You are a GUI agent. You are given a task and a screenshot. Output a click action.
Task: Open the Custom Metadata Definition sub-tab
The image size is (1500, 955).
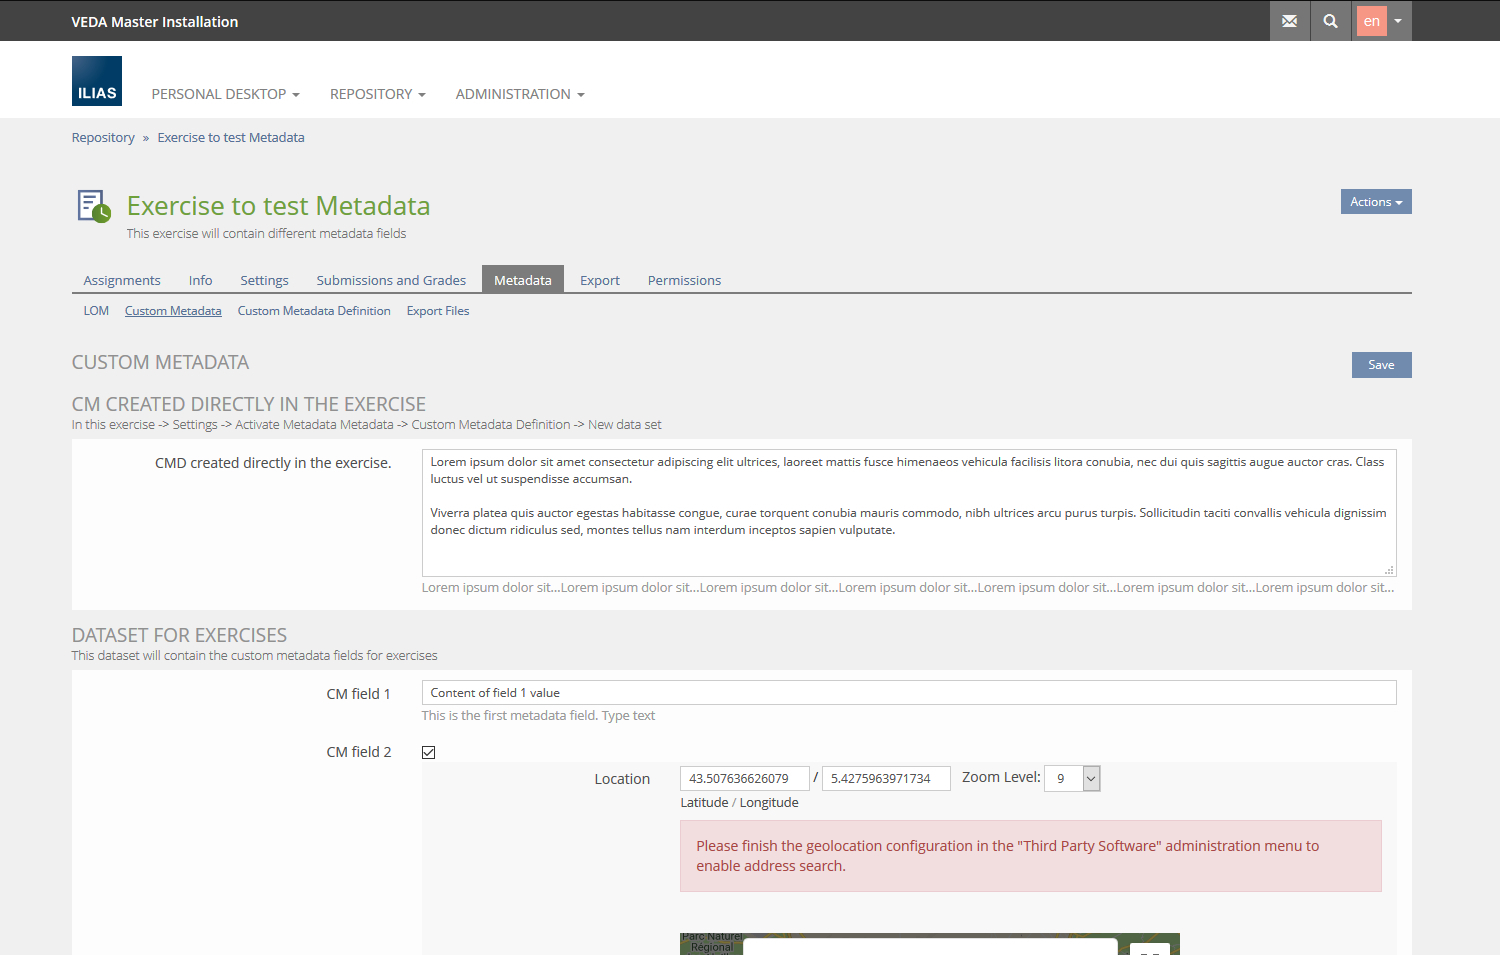314,311
